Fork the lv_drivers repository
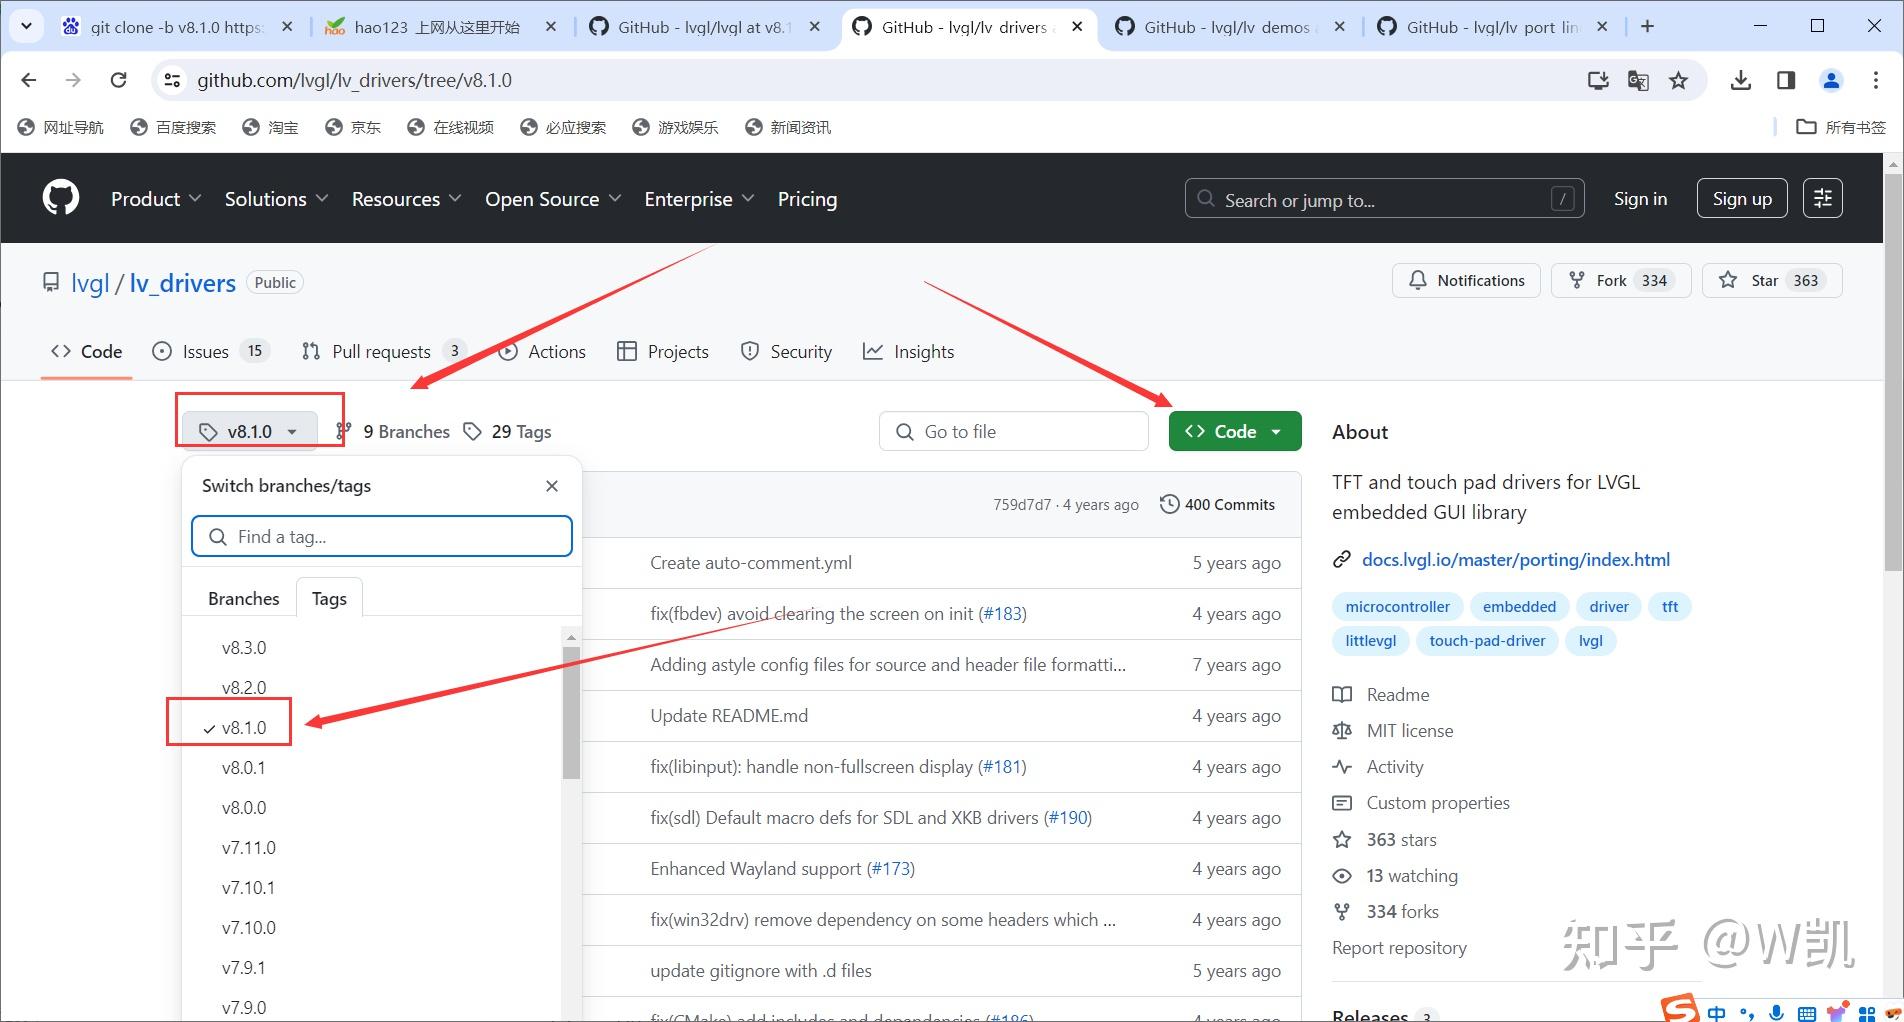 point(1621,280)
